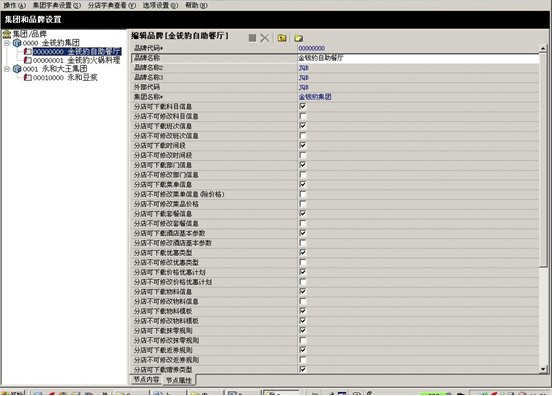552x396 pixels.
Task: Click the property list scroll down arrow
Action: 543,369
